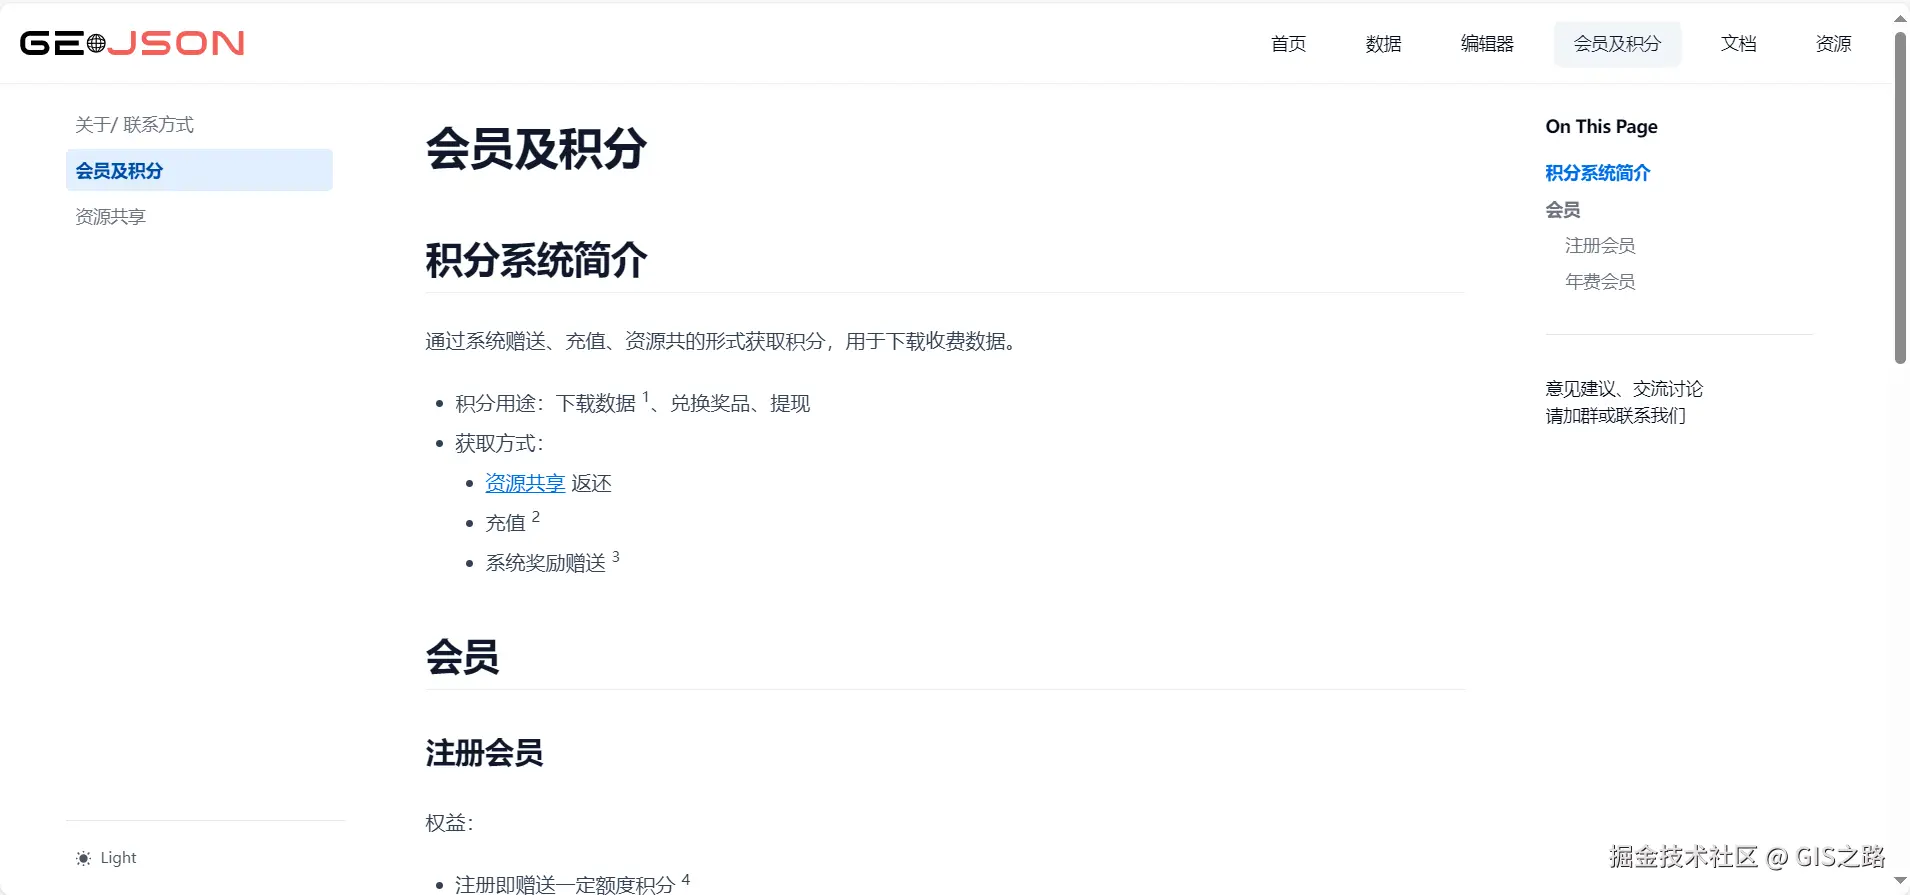This screenshot has height=895, width=1910.
Task: Click the 注册会员 heading
Action: (484, 753)
